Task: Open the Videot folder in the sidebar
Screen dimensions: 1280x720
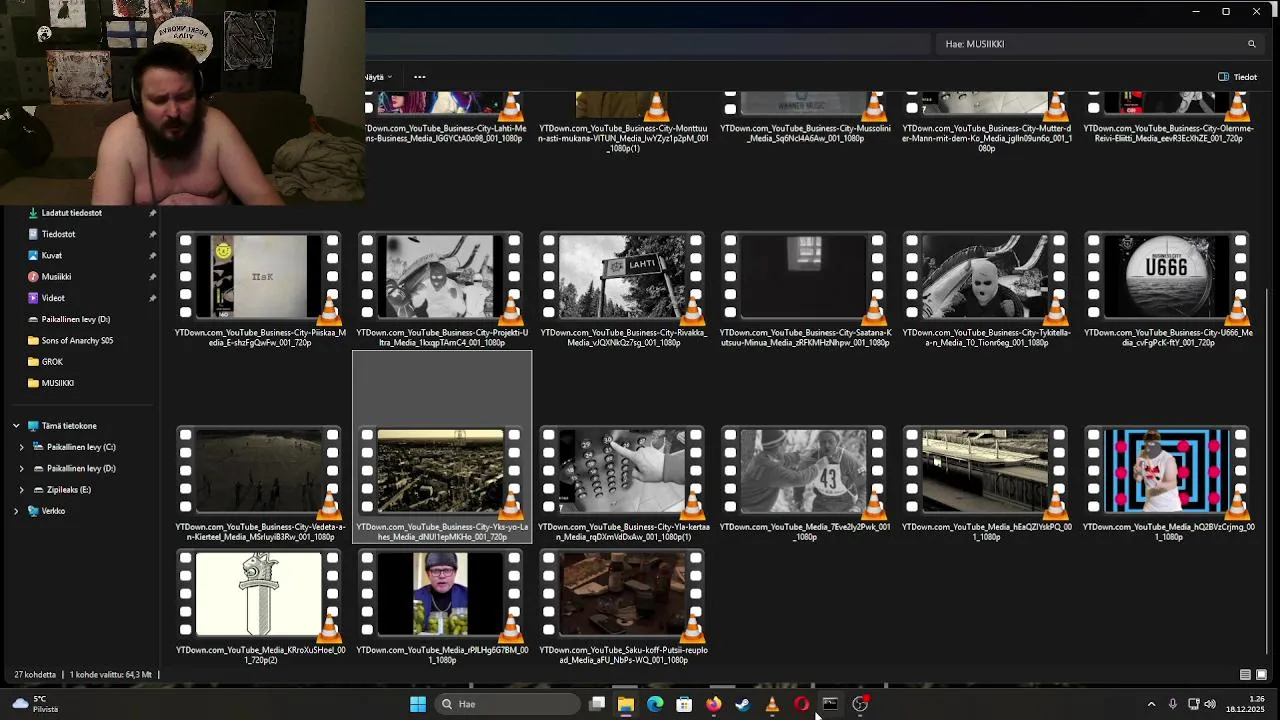Action: click(53, 298)
